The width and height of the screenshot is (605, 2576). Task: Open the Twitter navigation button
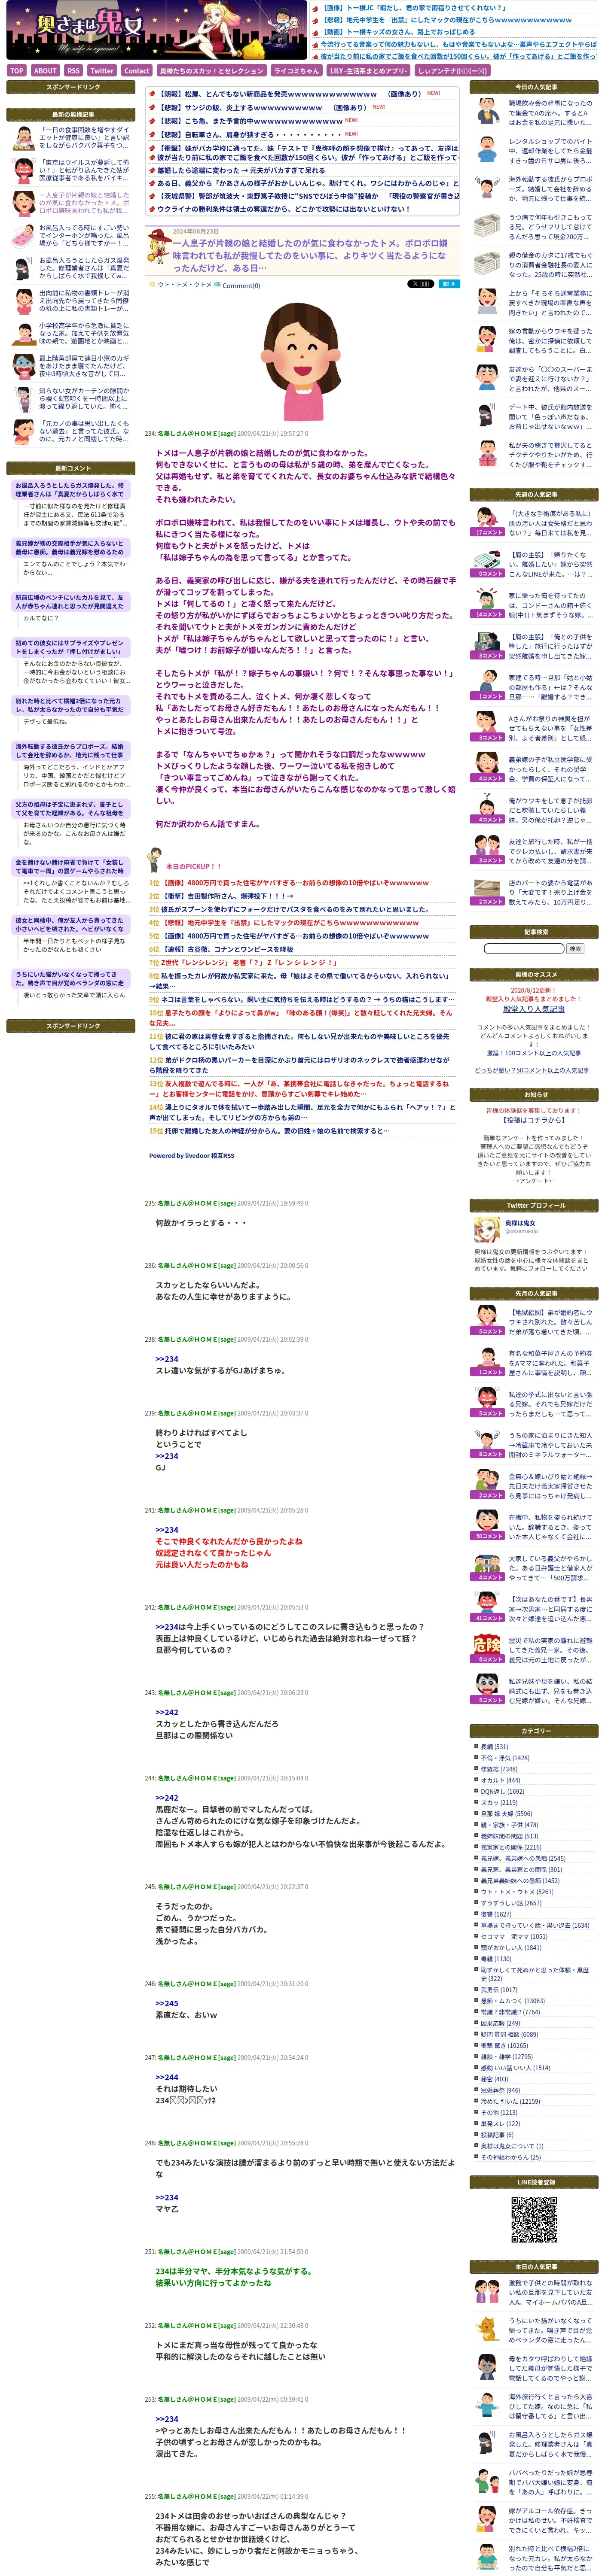pos(102,71)
